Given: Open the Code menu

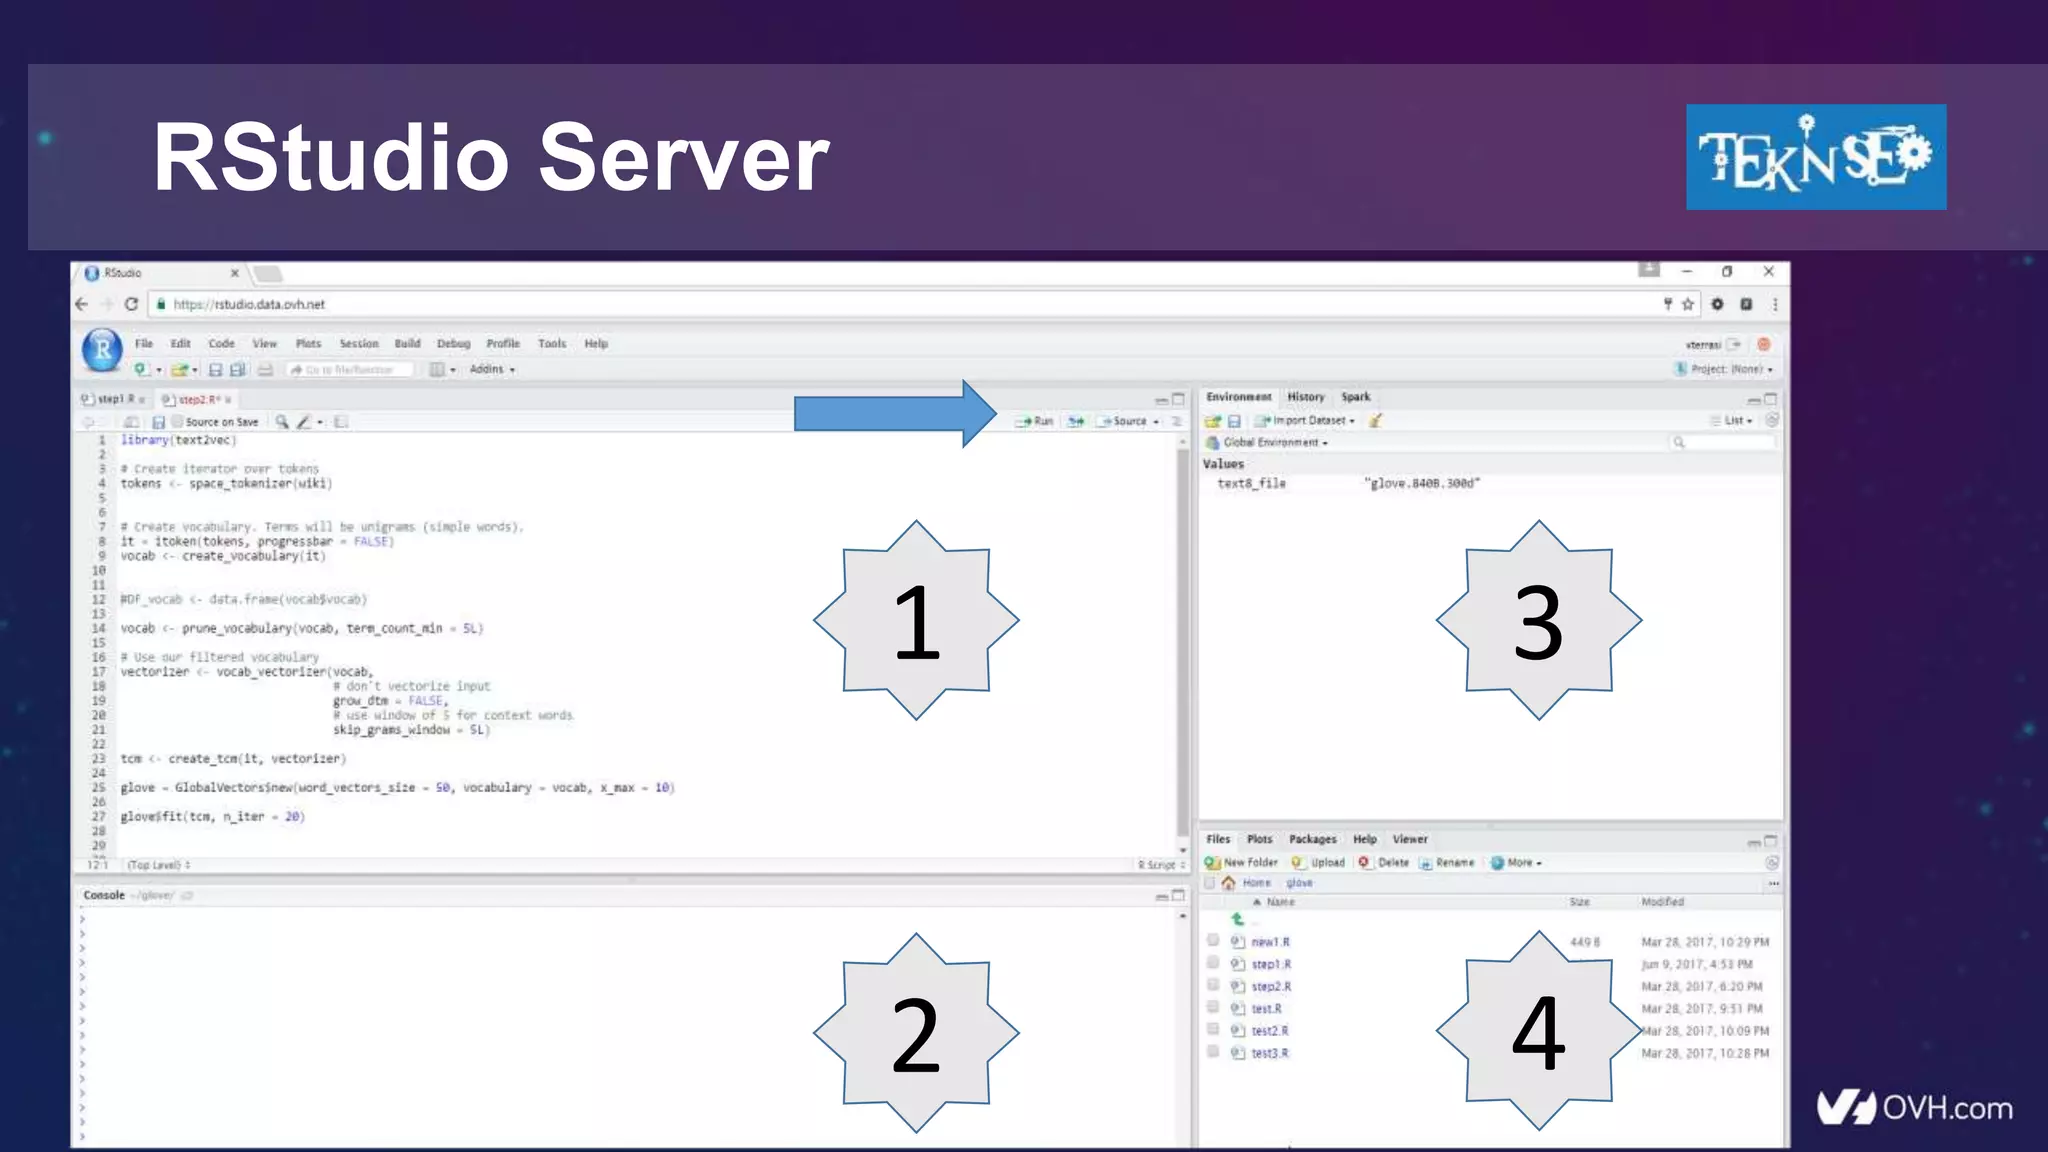Looking at the screenshot, I should point(222,343).
